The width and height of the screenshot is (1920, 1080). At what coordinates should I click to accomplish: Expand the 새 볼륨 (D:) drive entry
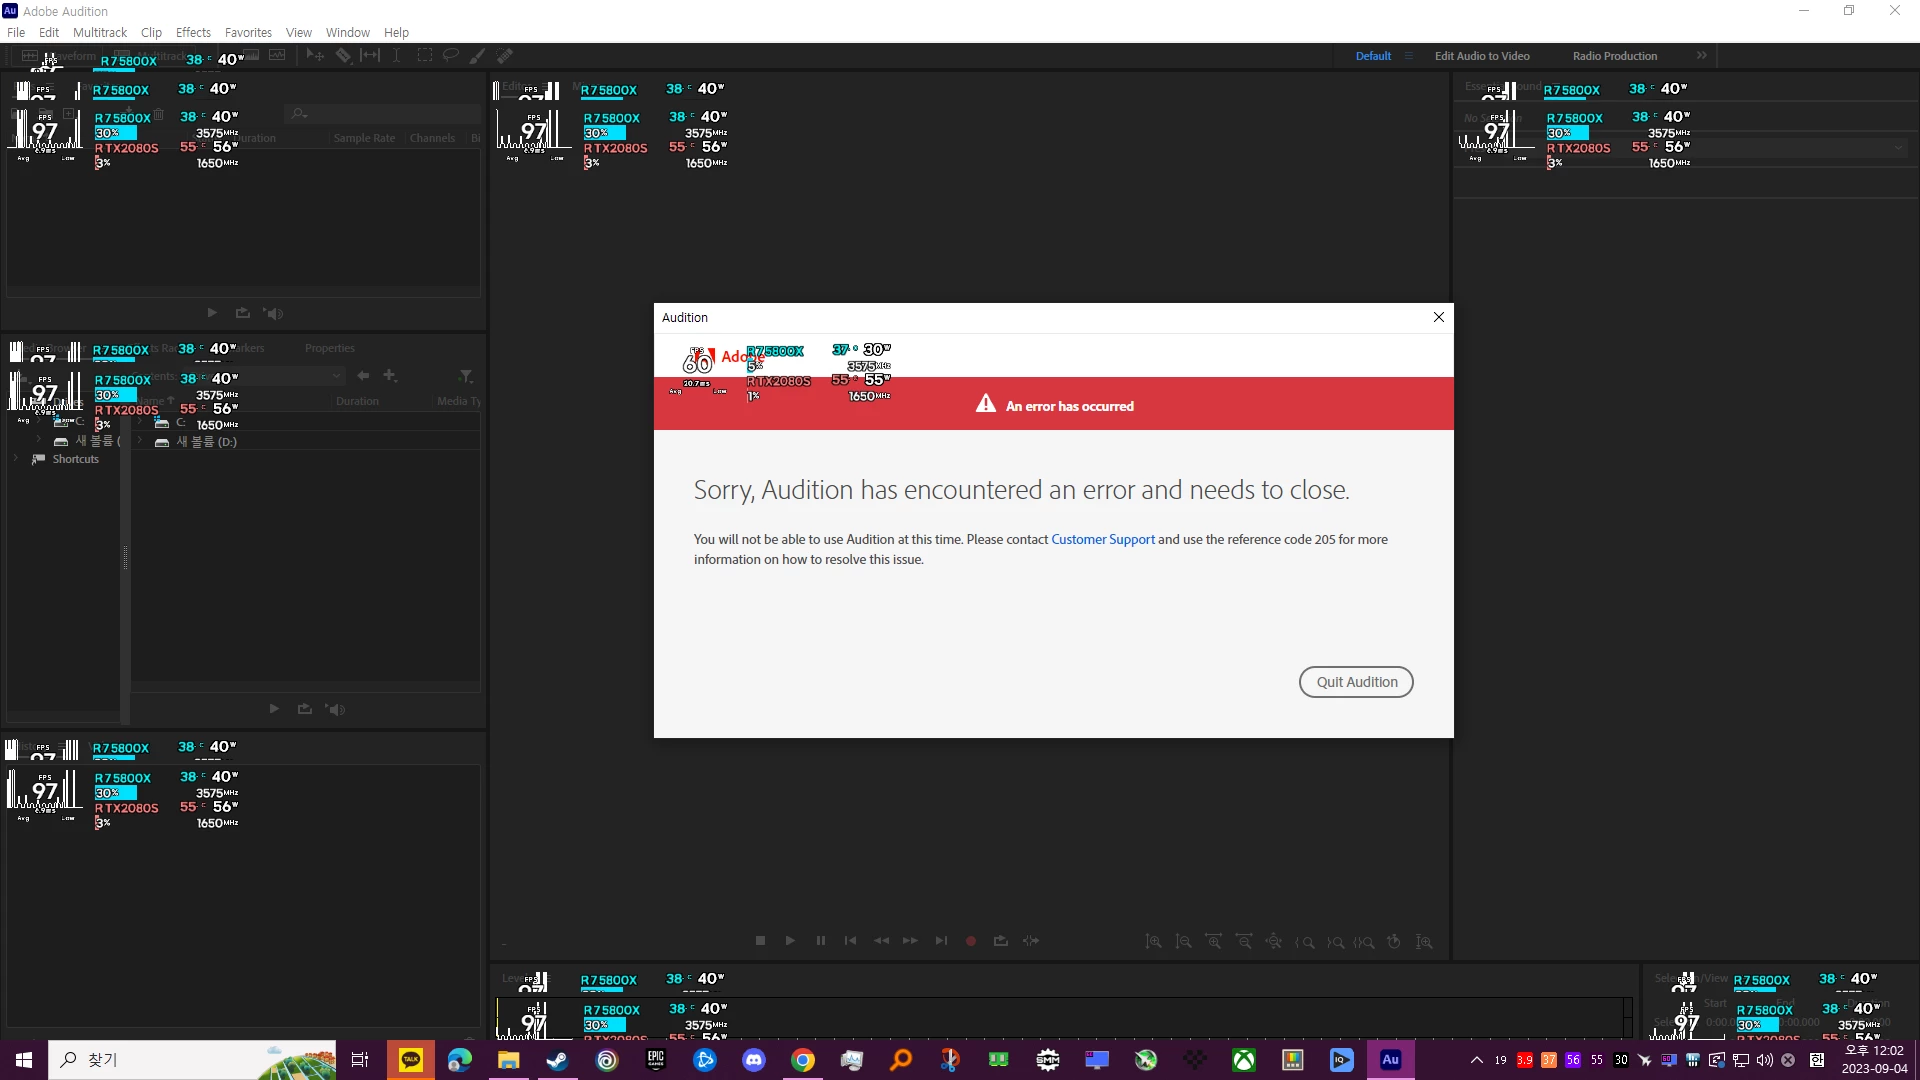tap(139, 441)
